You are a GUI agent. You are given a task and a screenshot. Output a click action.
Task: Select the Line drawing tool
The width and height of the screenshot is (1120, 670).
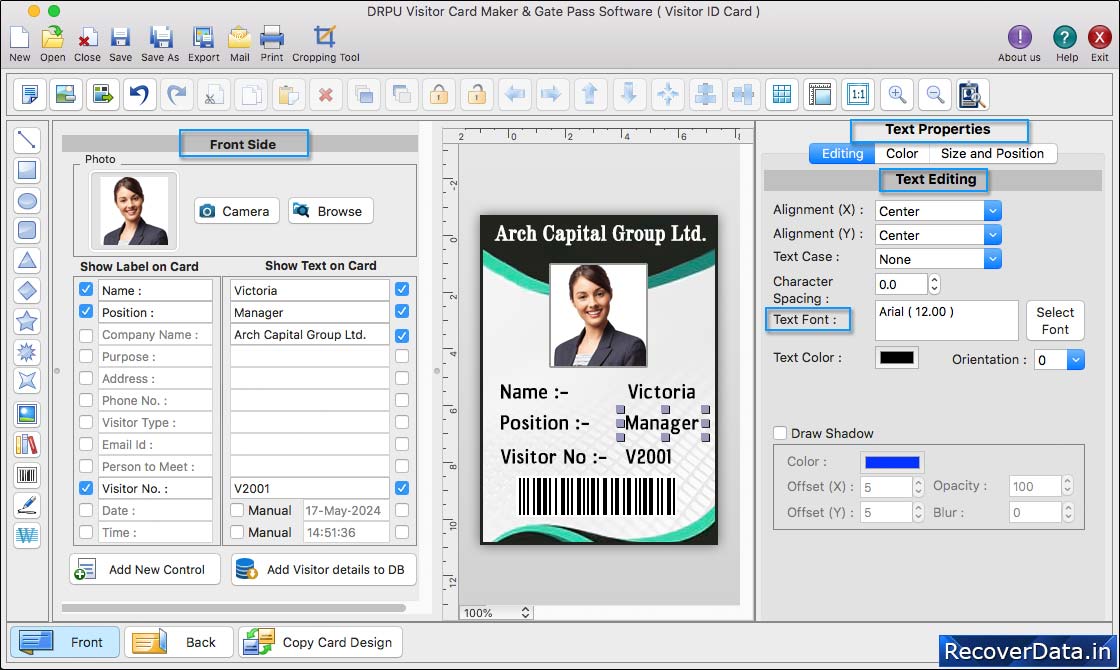(x=27, y=140)
